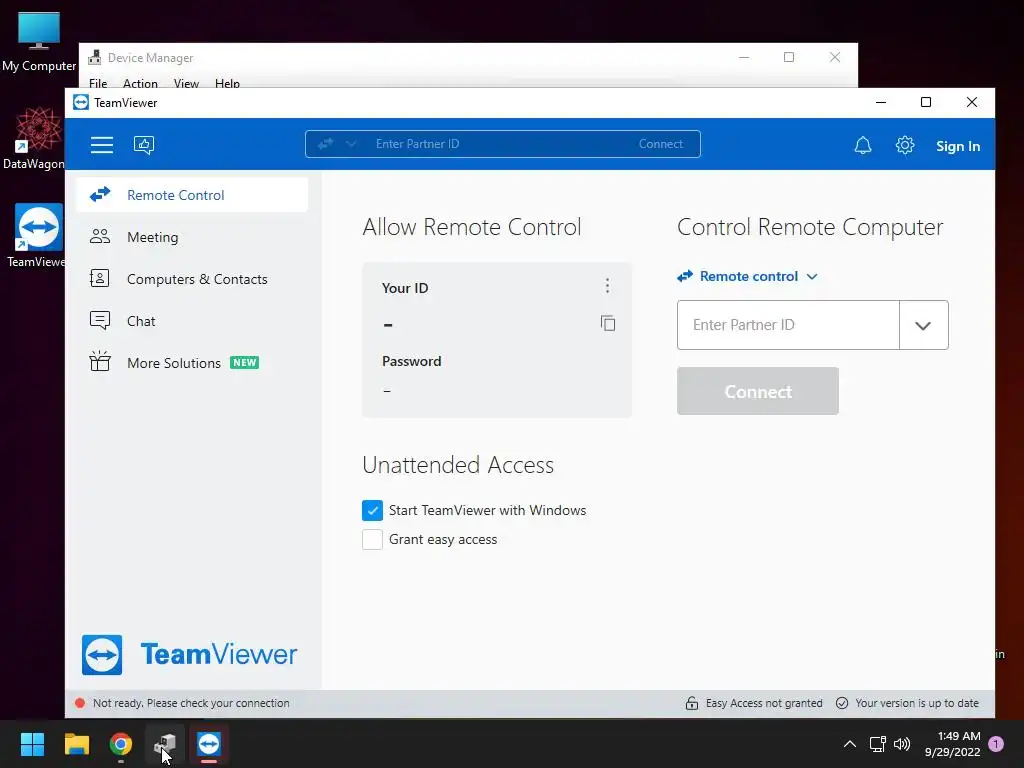The image size is (1024, 768).
Task: Click the Meeting people icon
Action: point(100,236)
